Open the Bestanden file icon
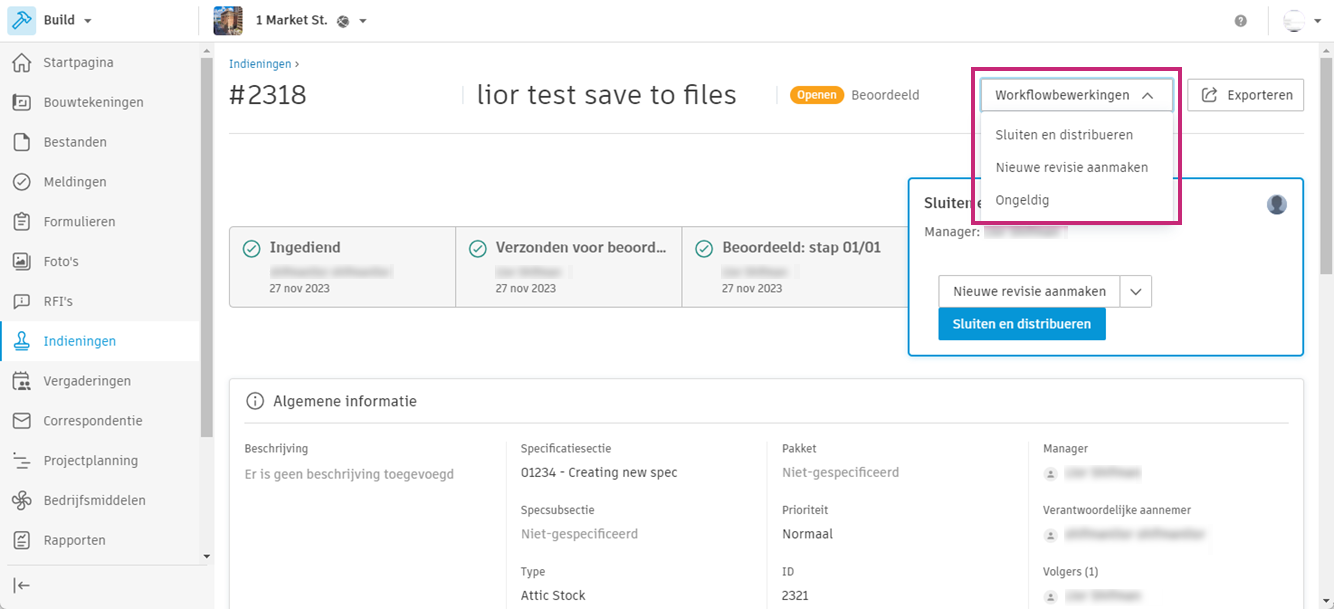Image resolution: width=1334 pixels, height=609 pixels. click(21, 142)
